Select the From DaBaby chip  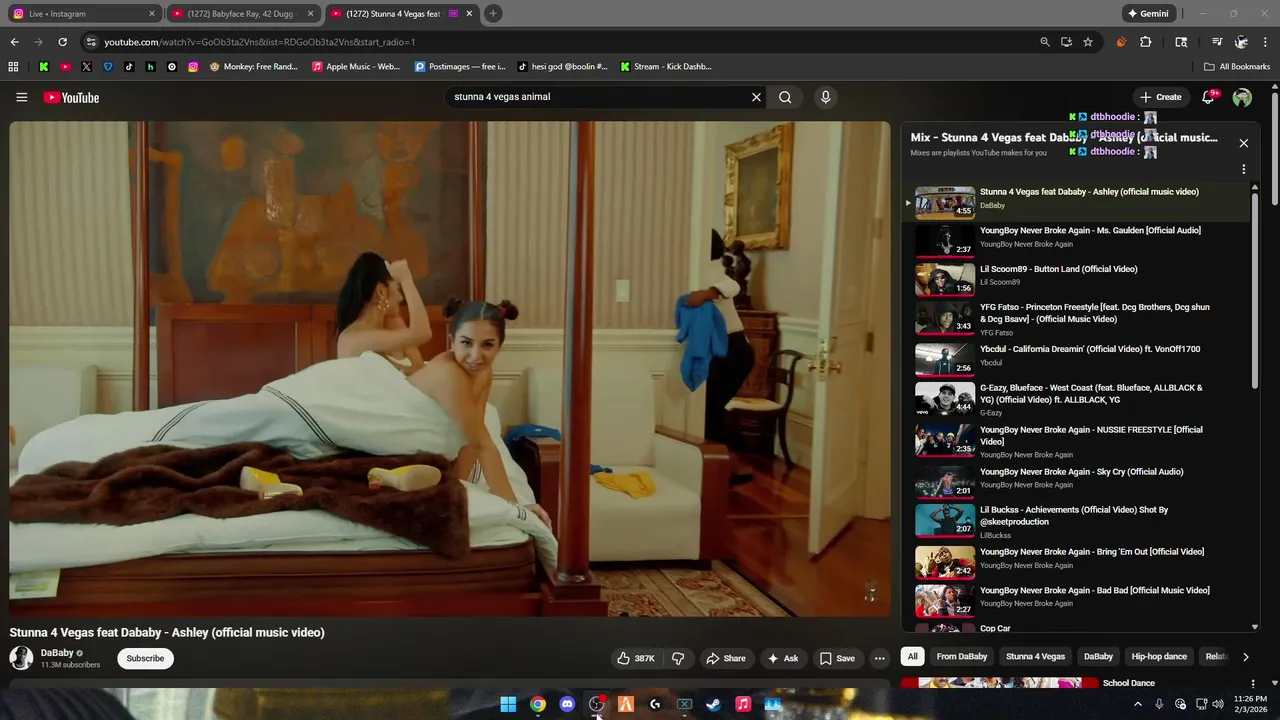[x=962, y=657]
